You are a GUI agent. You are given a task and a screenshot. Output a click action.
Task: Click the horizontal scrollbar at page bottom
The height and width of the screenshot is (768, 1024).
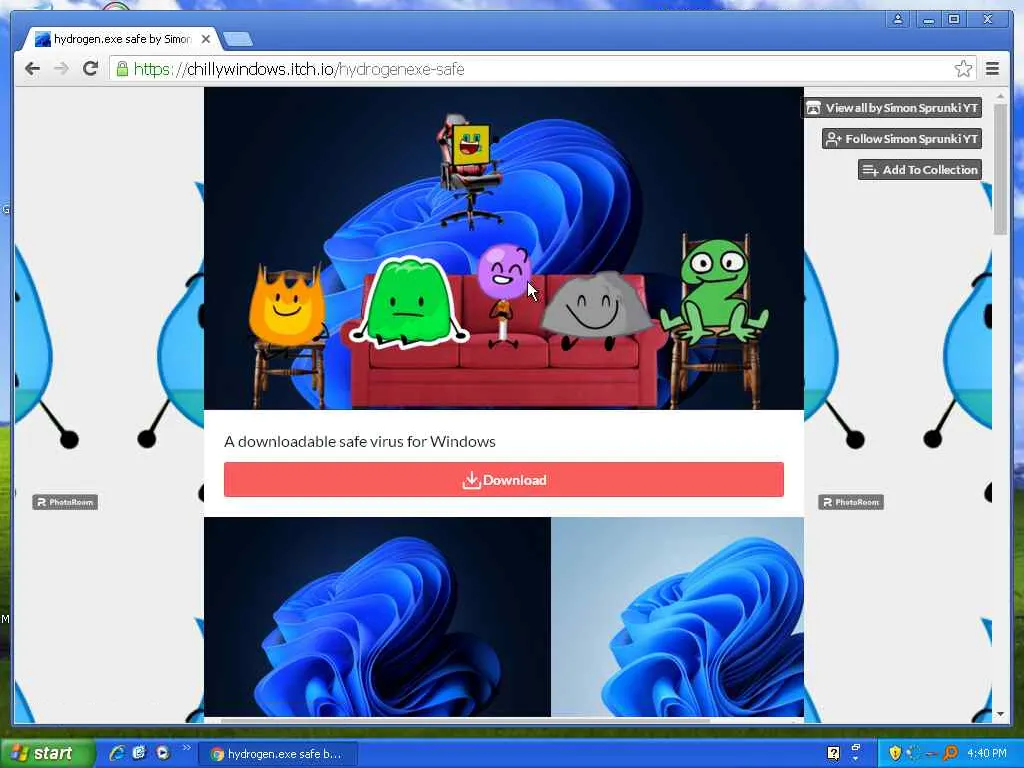pyautogui.click(x=465, y=720)
